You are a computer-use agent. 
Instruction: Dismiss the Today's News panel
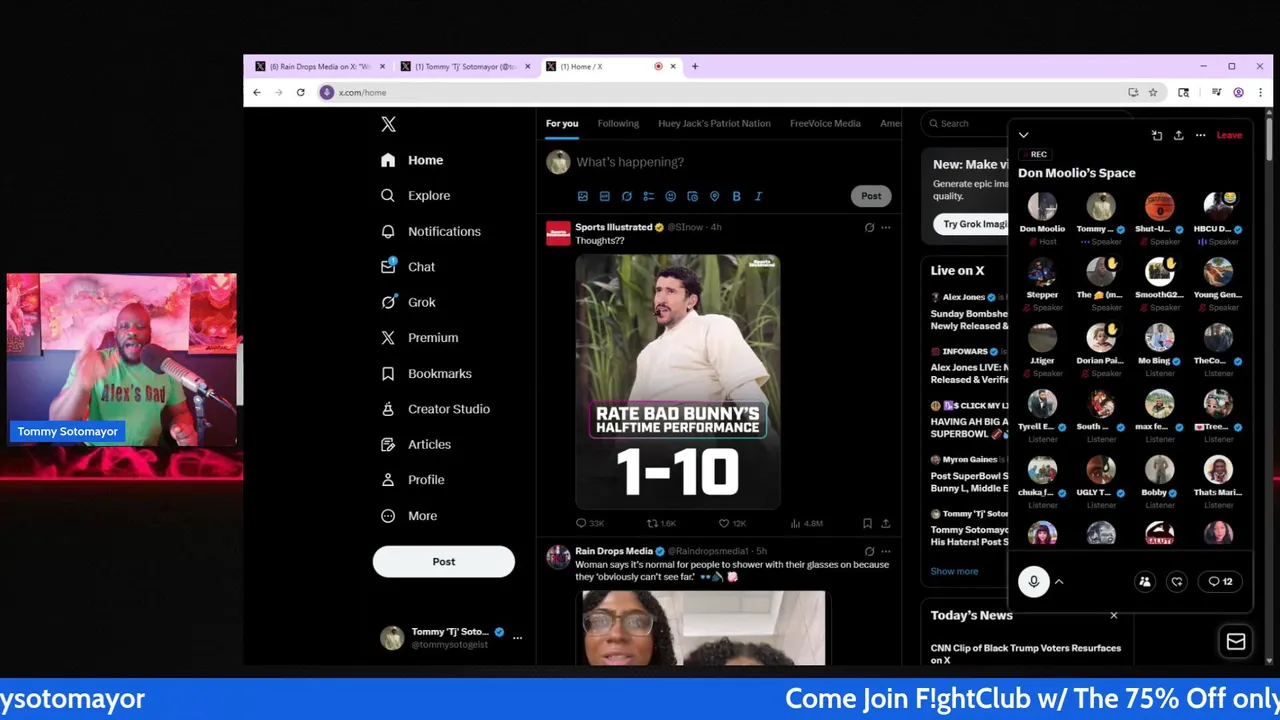pos(1113,615)
